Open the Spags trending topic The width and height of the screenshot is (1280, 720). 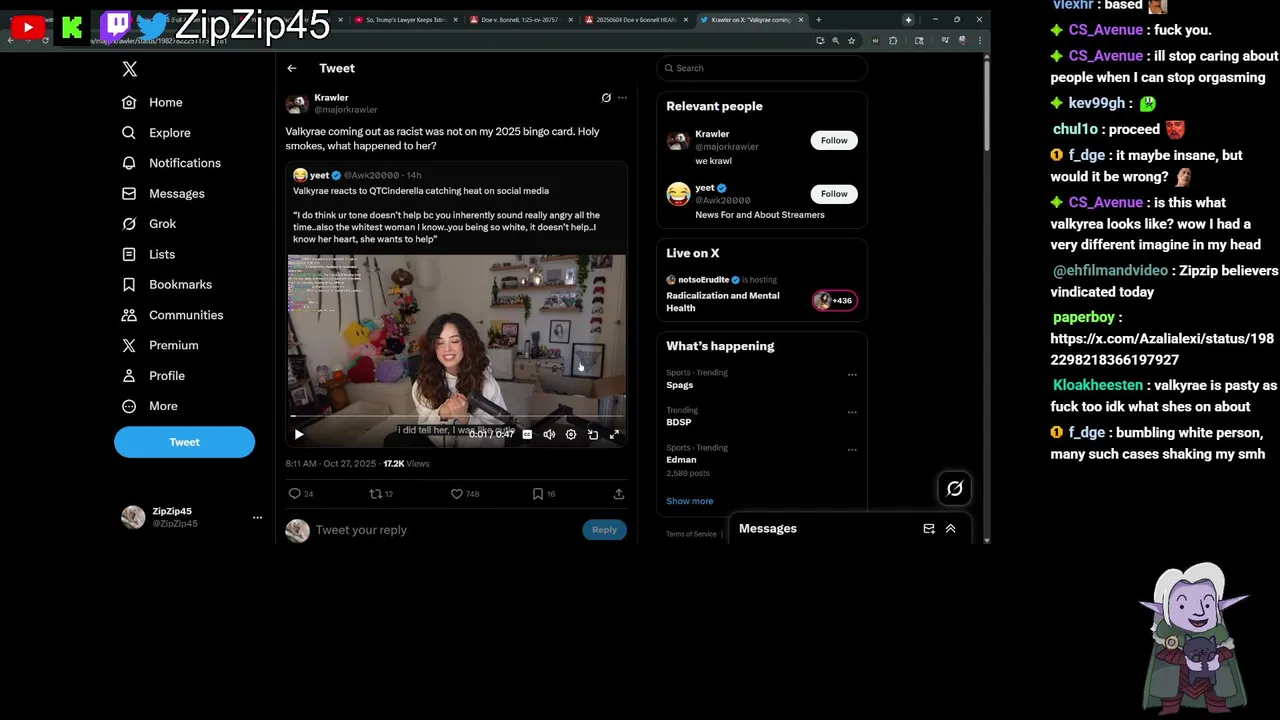(x=680, y=385)
